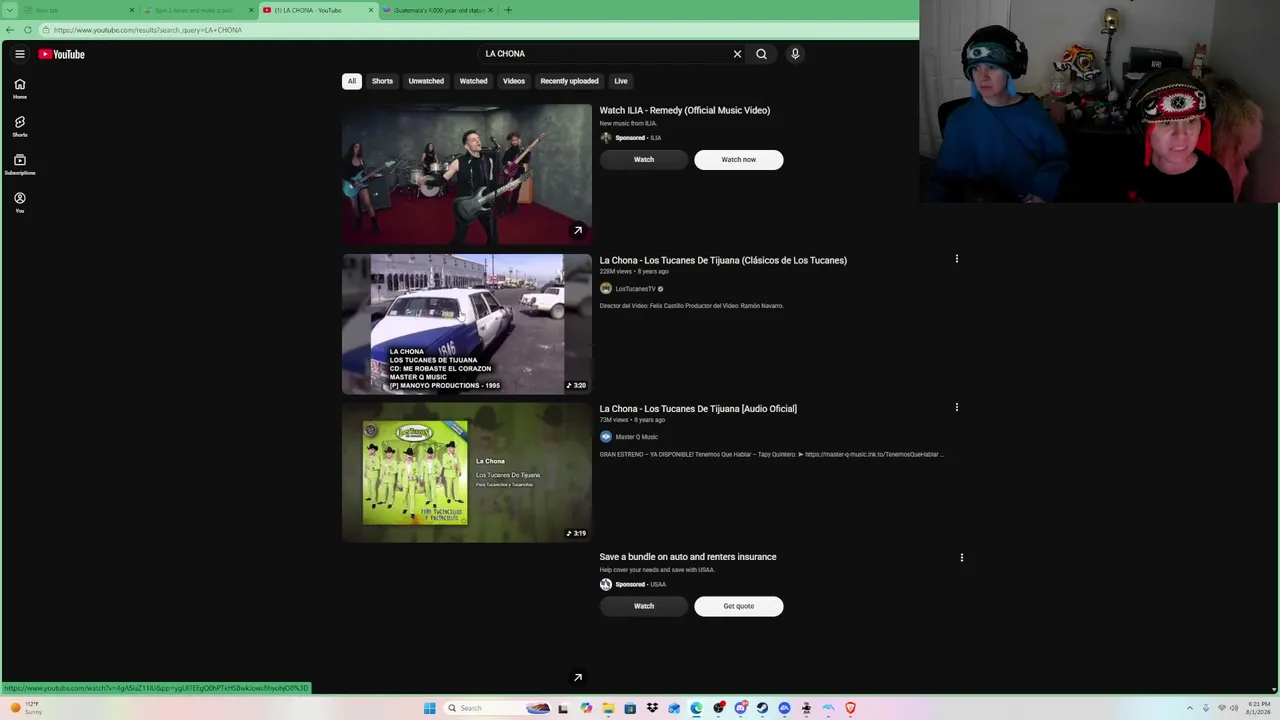Screen dimensions: 1280x720
Task: Filter results by Live
Action: [621, 81]
